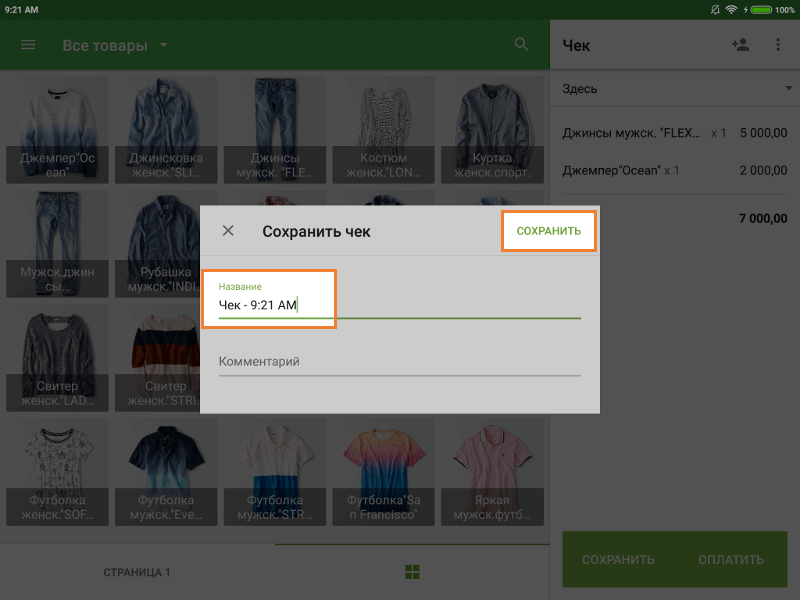Select the Джемпер Ocean product thumbnail
800x600 pixels.
[57, 130]
